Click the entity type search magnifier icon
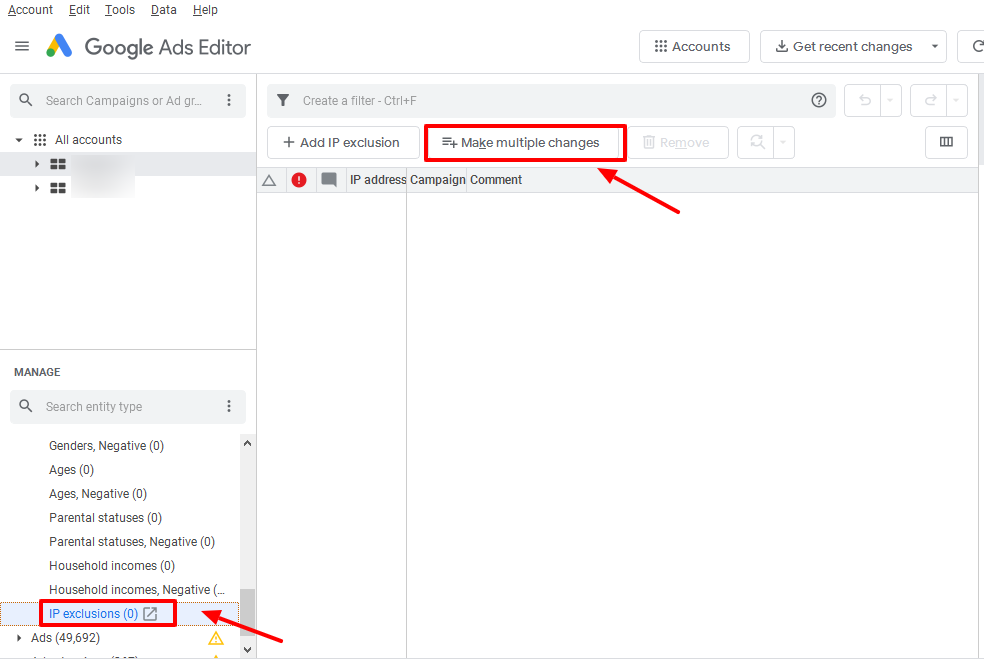The width and height of the screenshot is (984, 659). click(26, 406)
